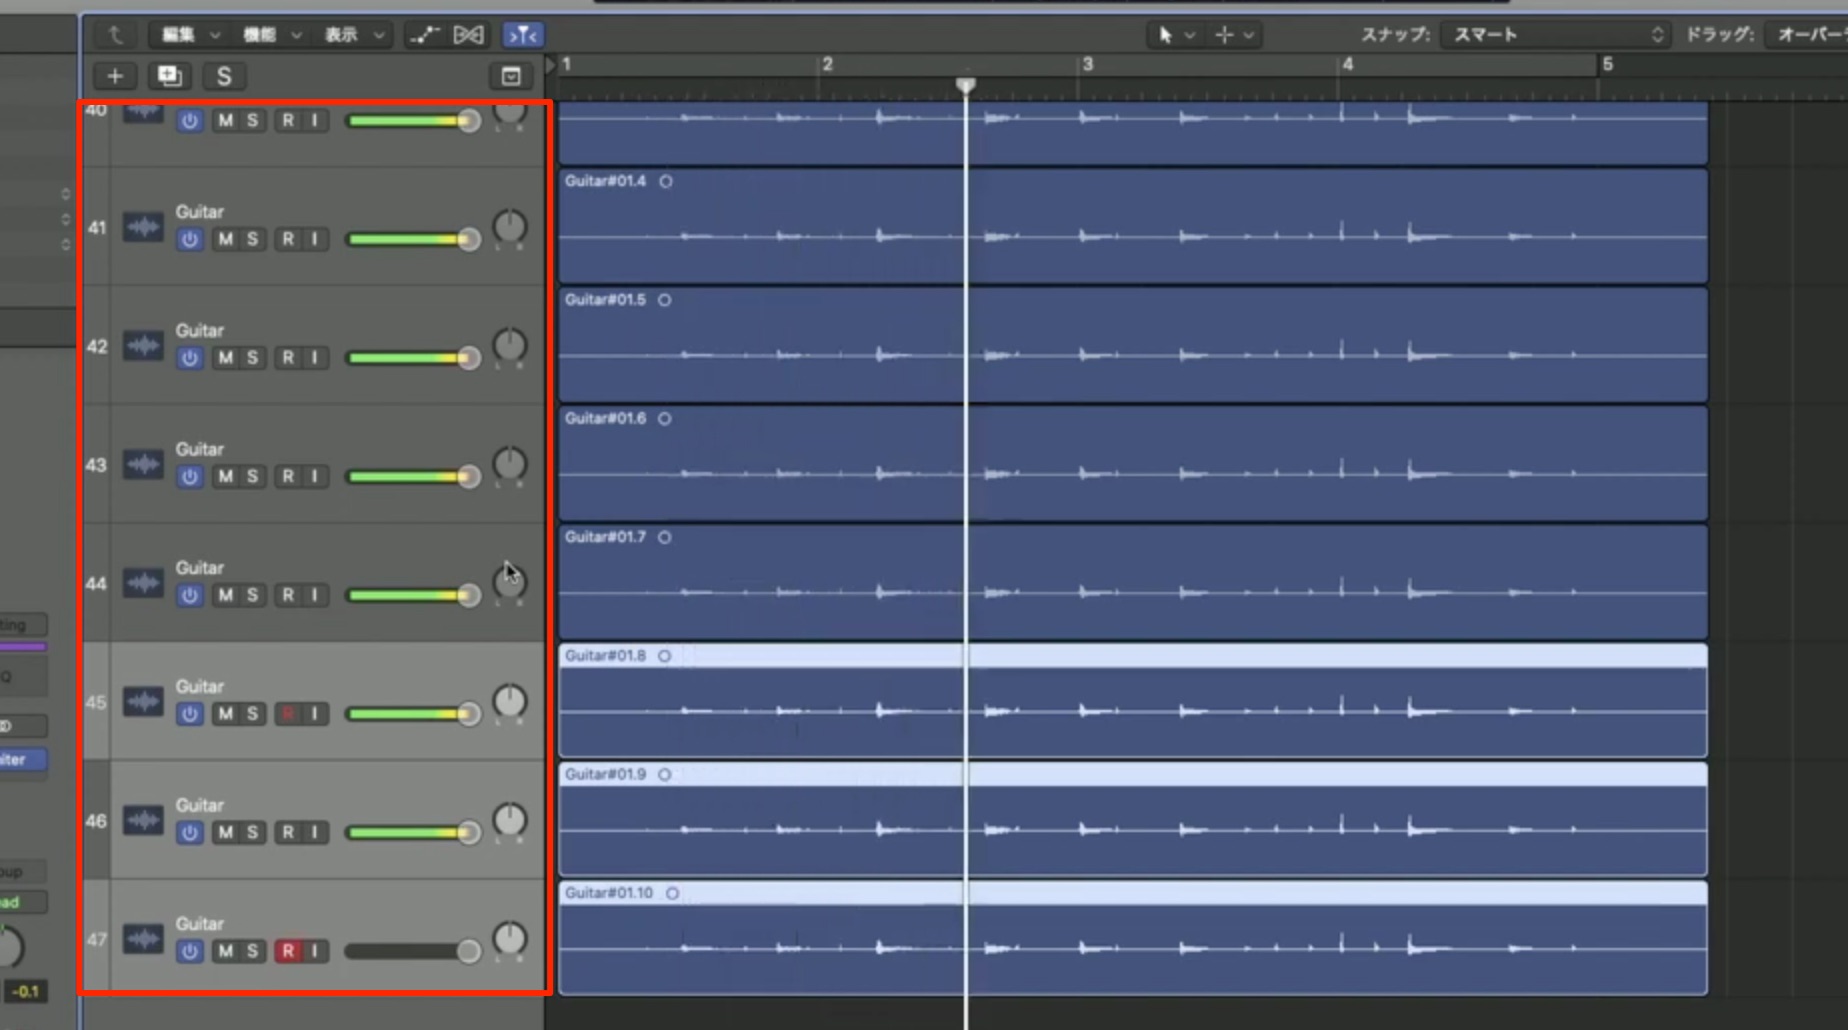This screenshot has width=1848, height=1030.
Task: Click pan knob of track 41
Action: click(510, 226)
